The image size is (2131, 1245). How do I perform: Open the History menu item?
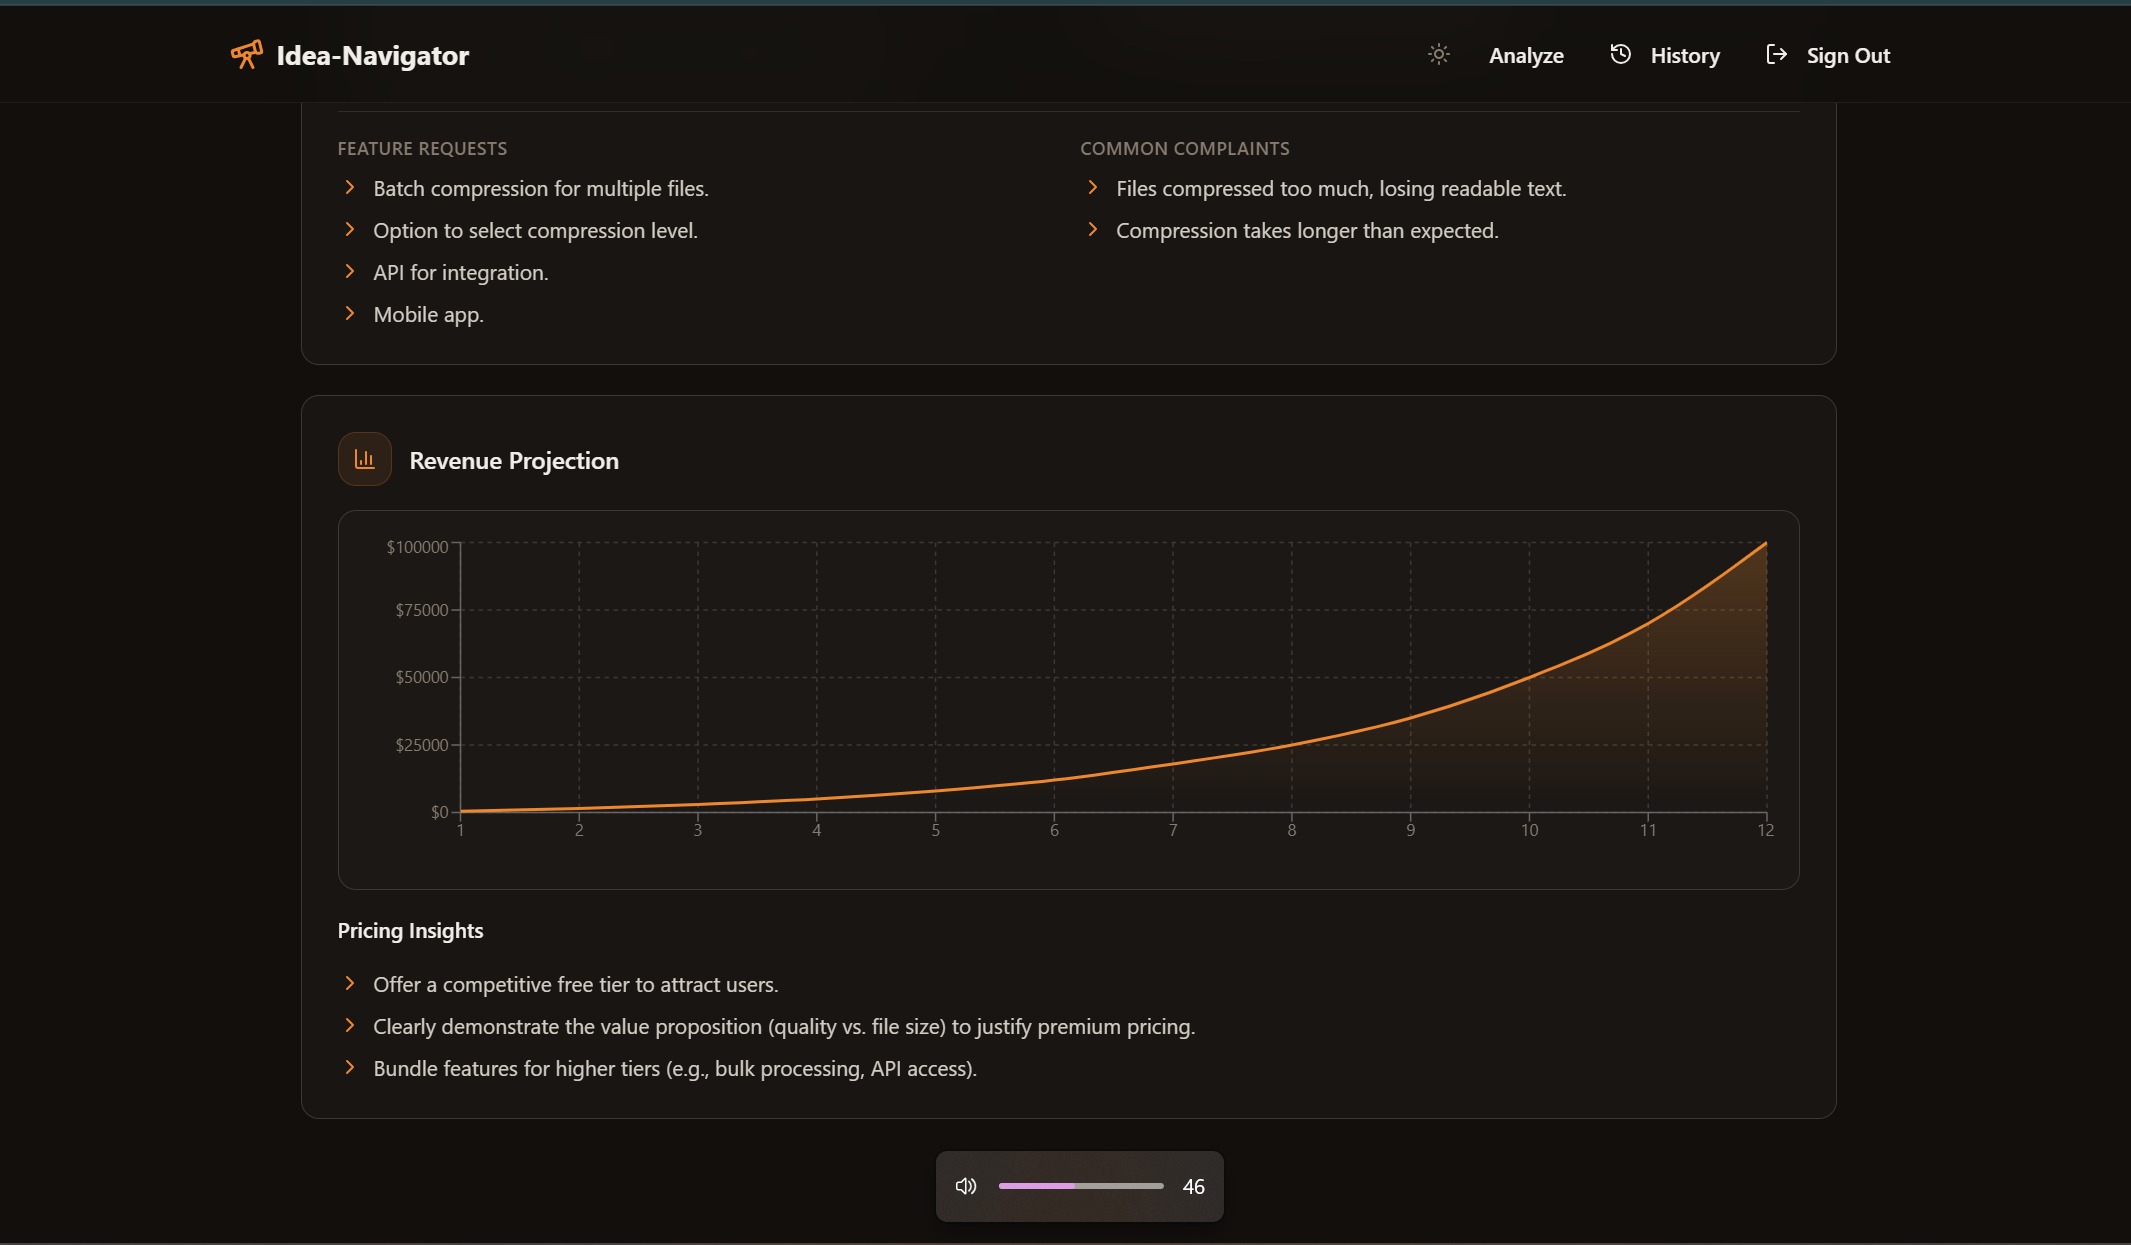click(x=1685, y=56)
